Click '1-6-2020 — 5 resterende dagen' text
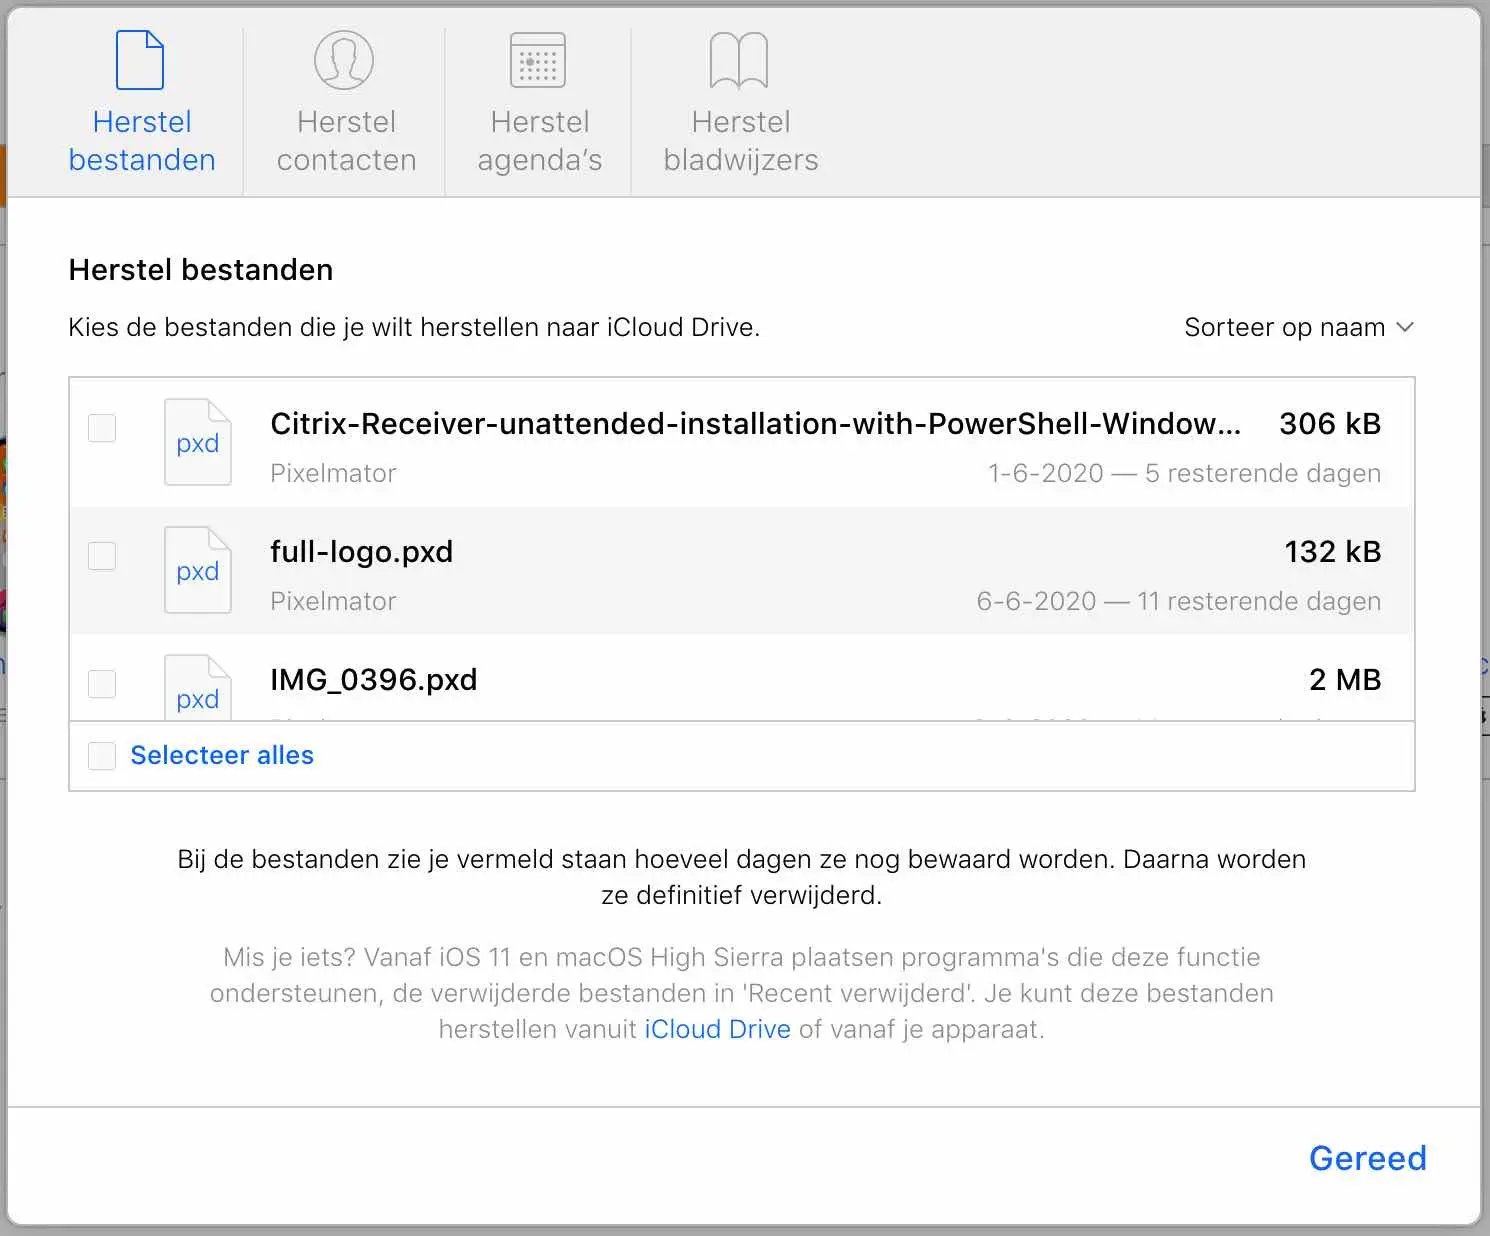Image resolution: width=1490 pixels, height=1236 pixels. (1184, 473)
